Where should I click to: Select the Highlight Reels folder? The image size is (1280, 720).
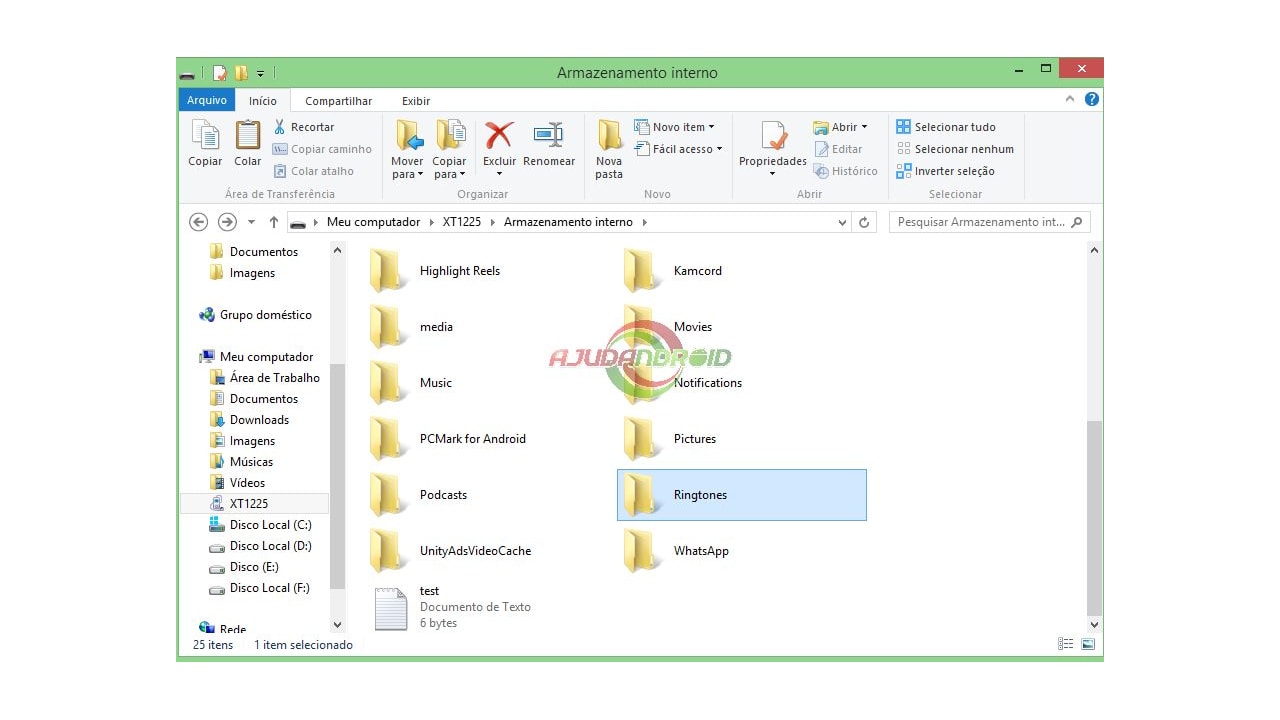(x=435, y=271)
